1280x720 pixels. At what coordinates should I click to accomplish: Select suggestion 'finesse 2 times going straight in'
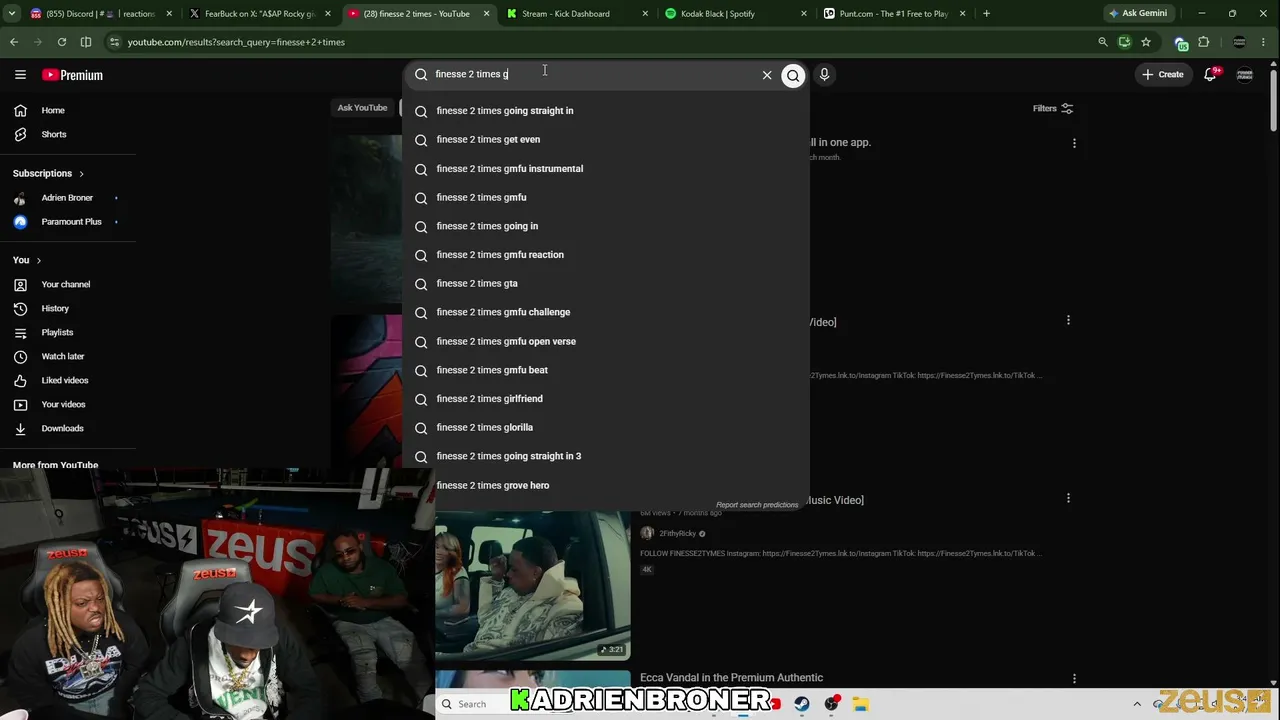pyautogui.click(x=606, y=111)
